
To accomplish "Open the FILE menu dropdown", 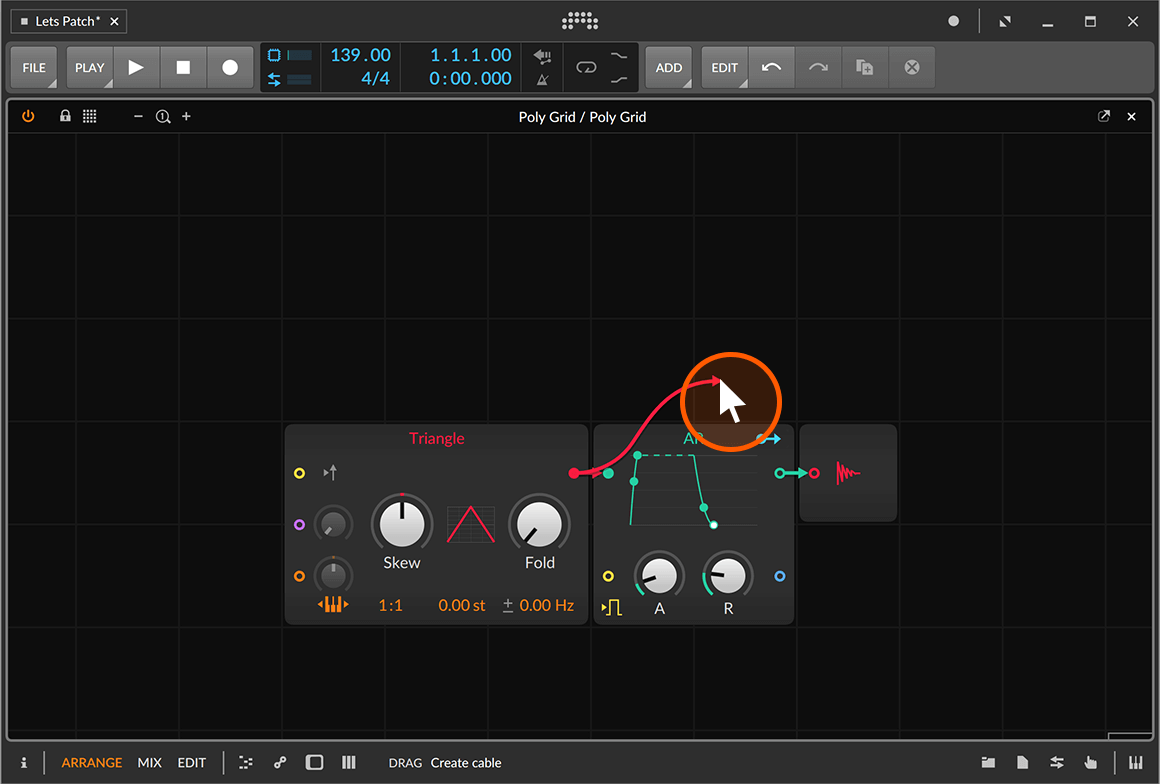I will (x=34, y=68).
